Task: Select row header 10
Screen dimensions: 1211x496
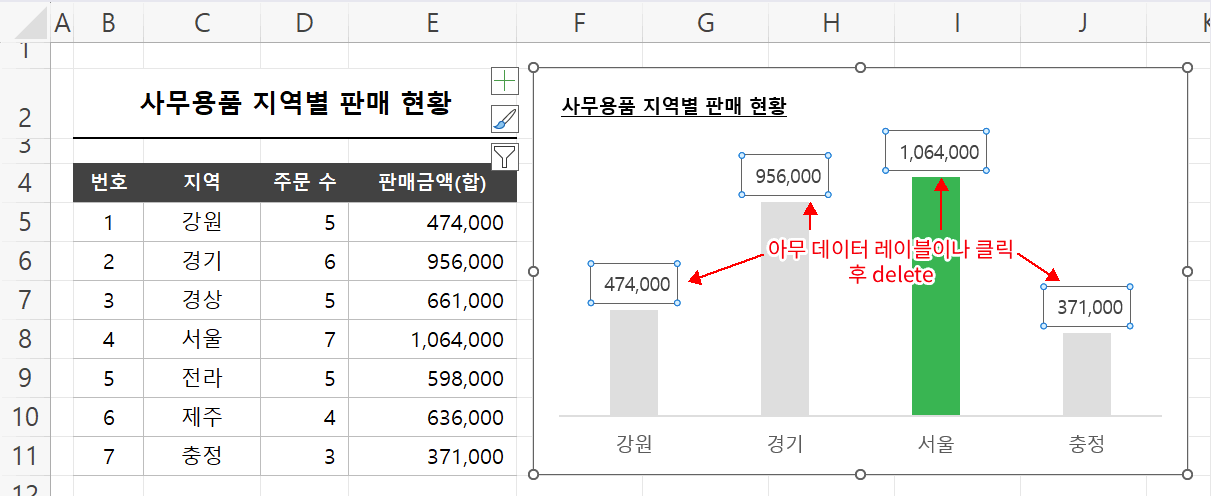Action: coord(25,417)
